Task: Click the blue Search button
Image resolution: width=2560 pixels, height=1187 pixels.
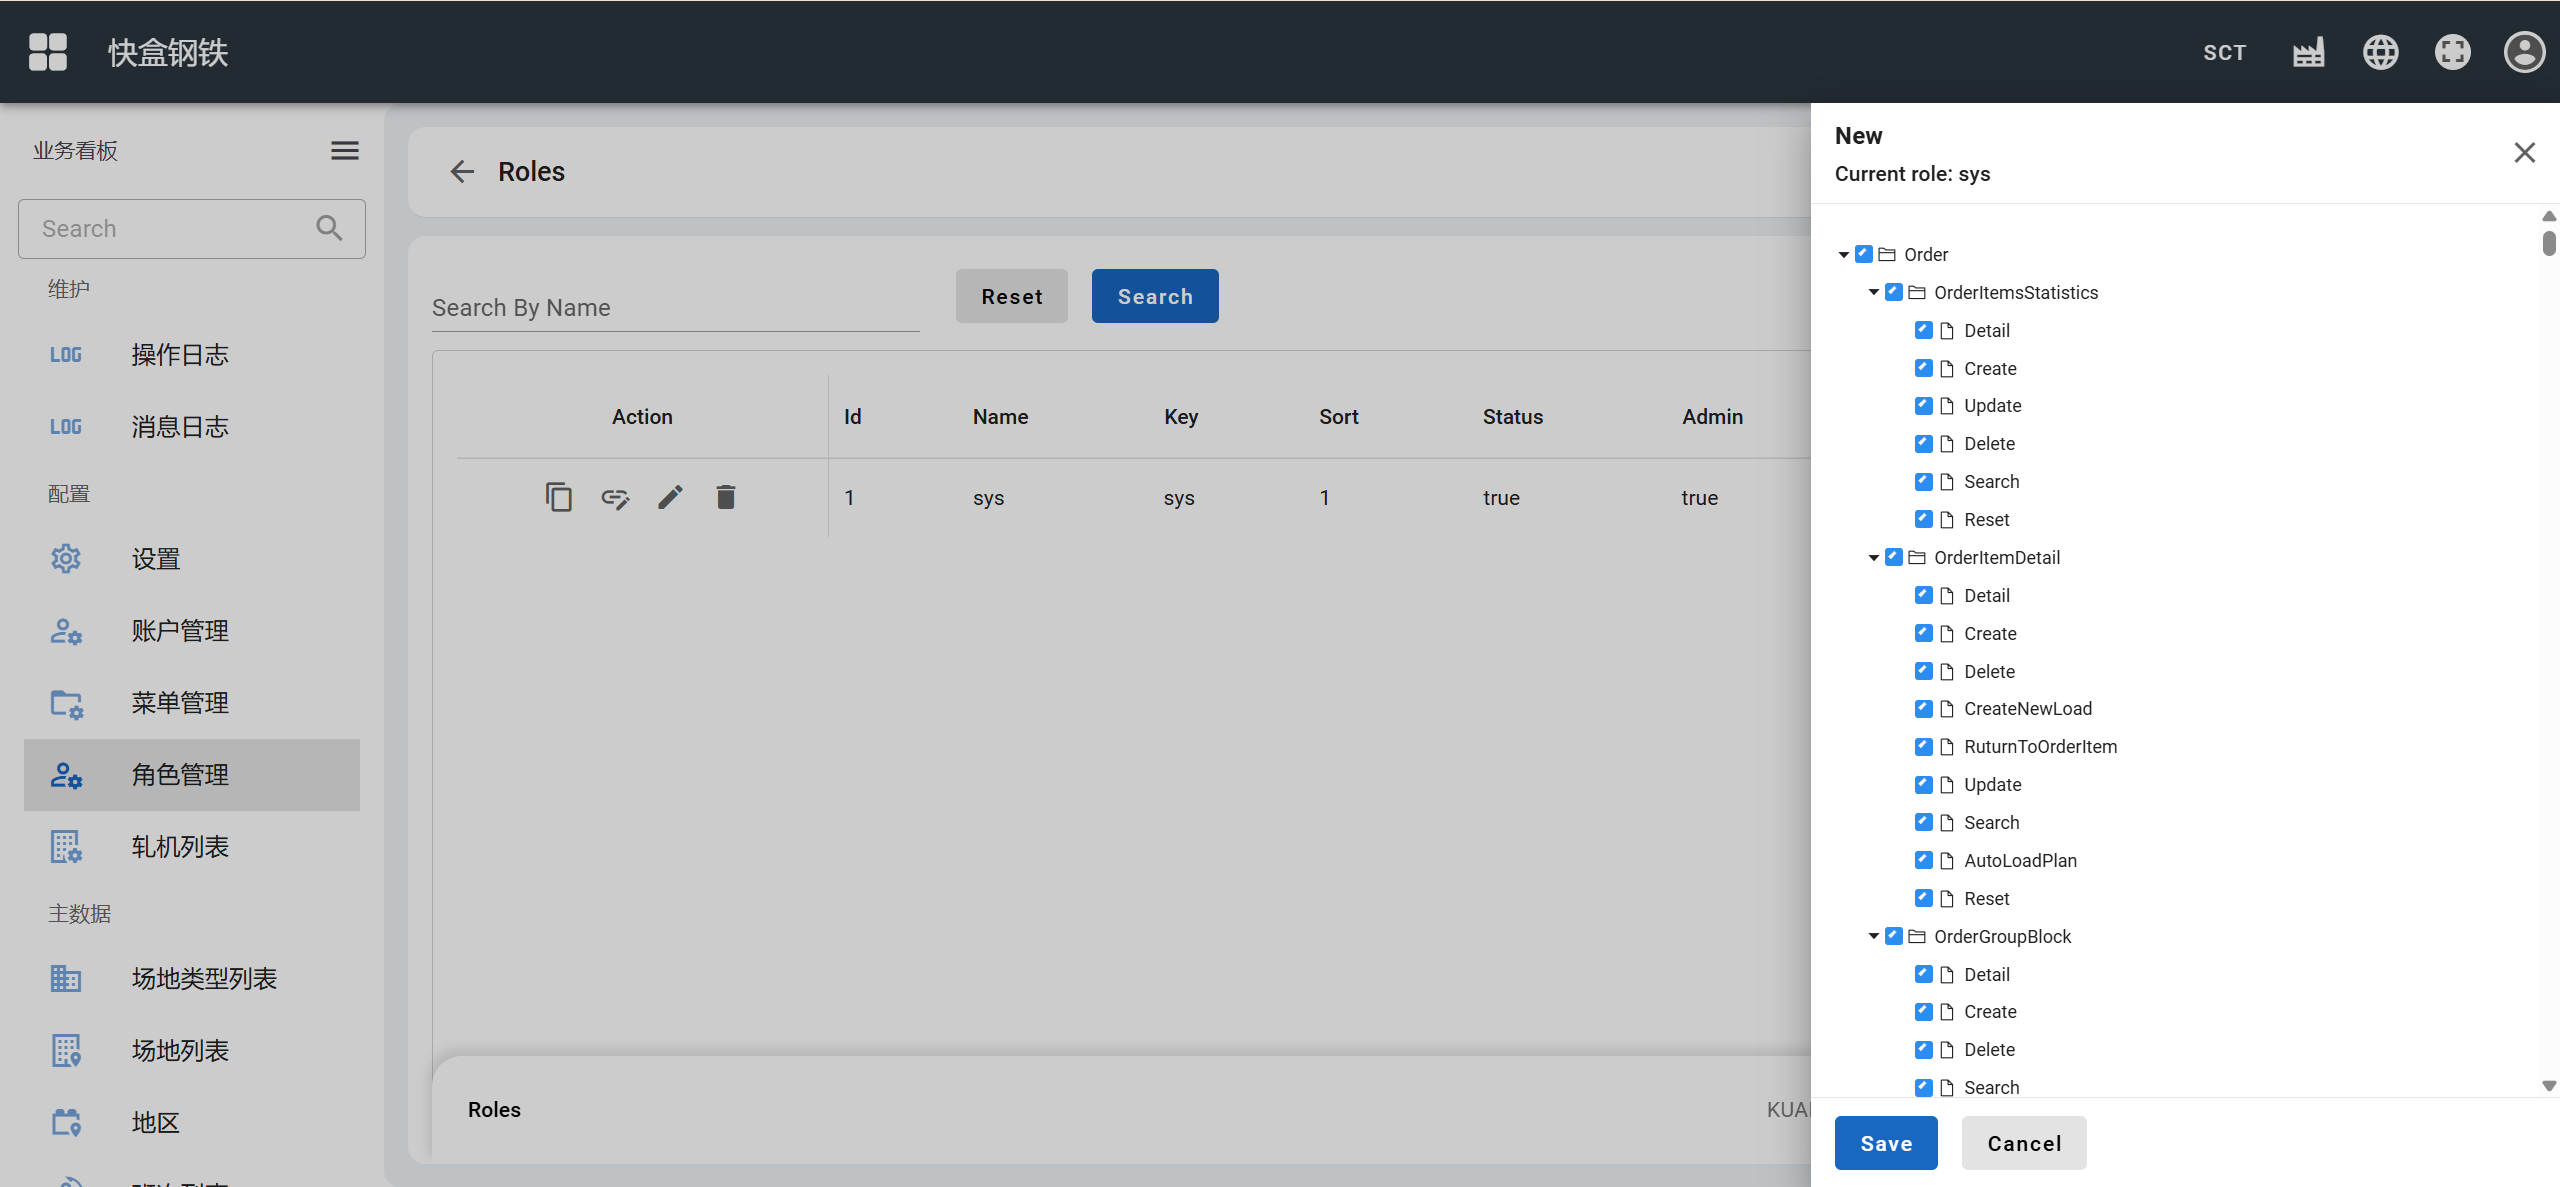Action: [x=1155, y=296]
